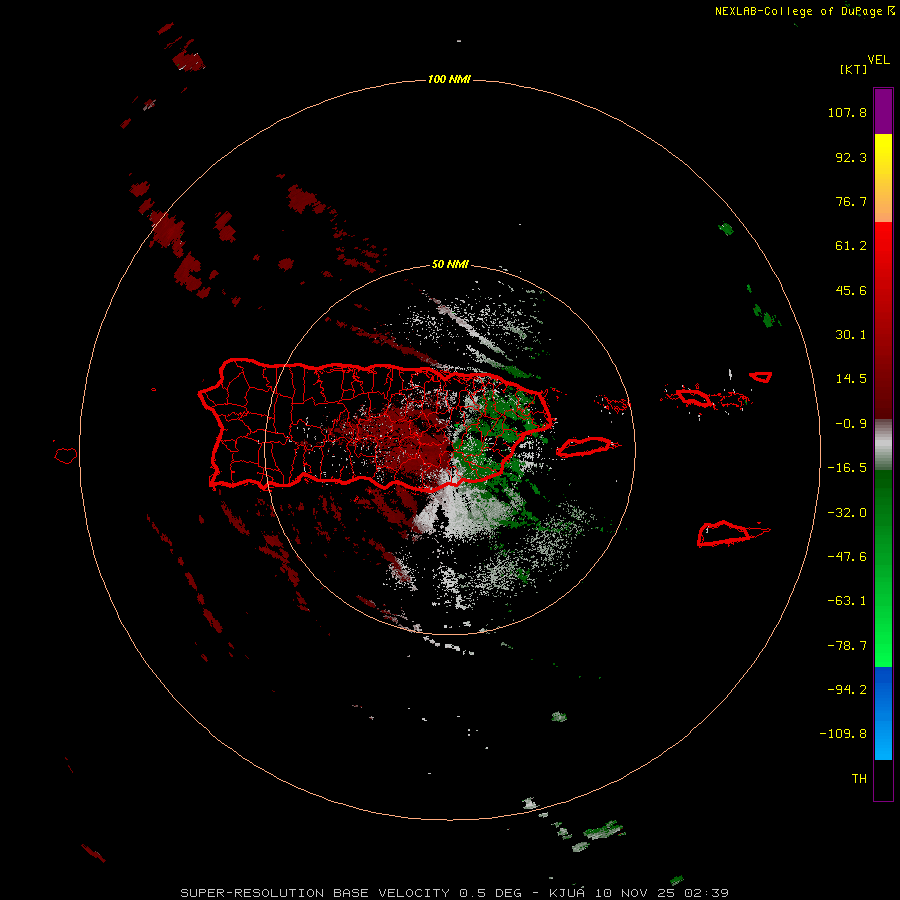This screenshot has width=900, height=900.
Task: Click the 30.1 legend value
Action: tap(851, 335)
